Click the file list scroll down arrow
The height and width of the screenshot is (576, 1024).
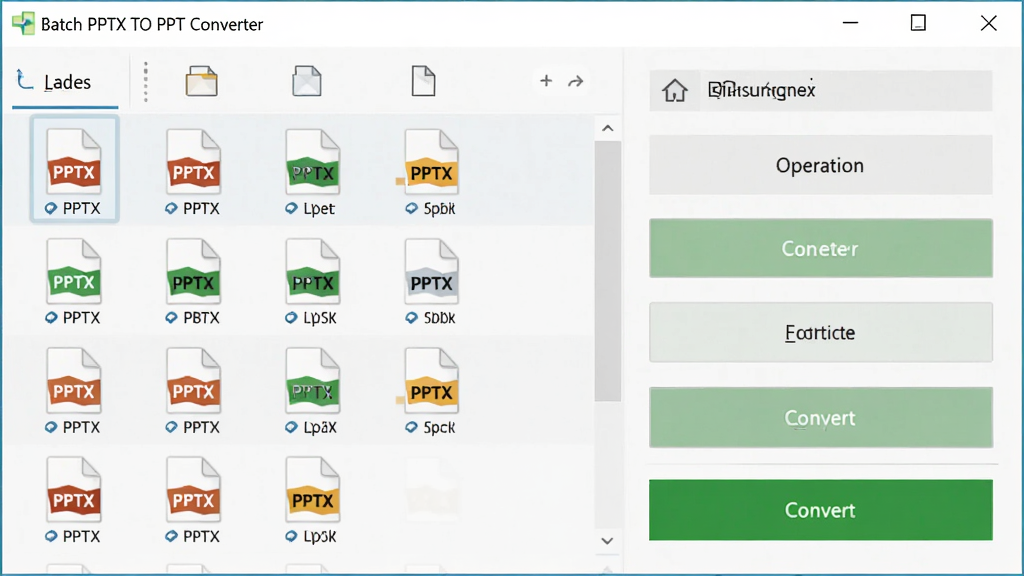click(607, 541)
